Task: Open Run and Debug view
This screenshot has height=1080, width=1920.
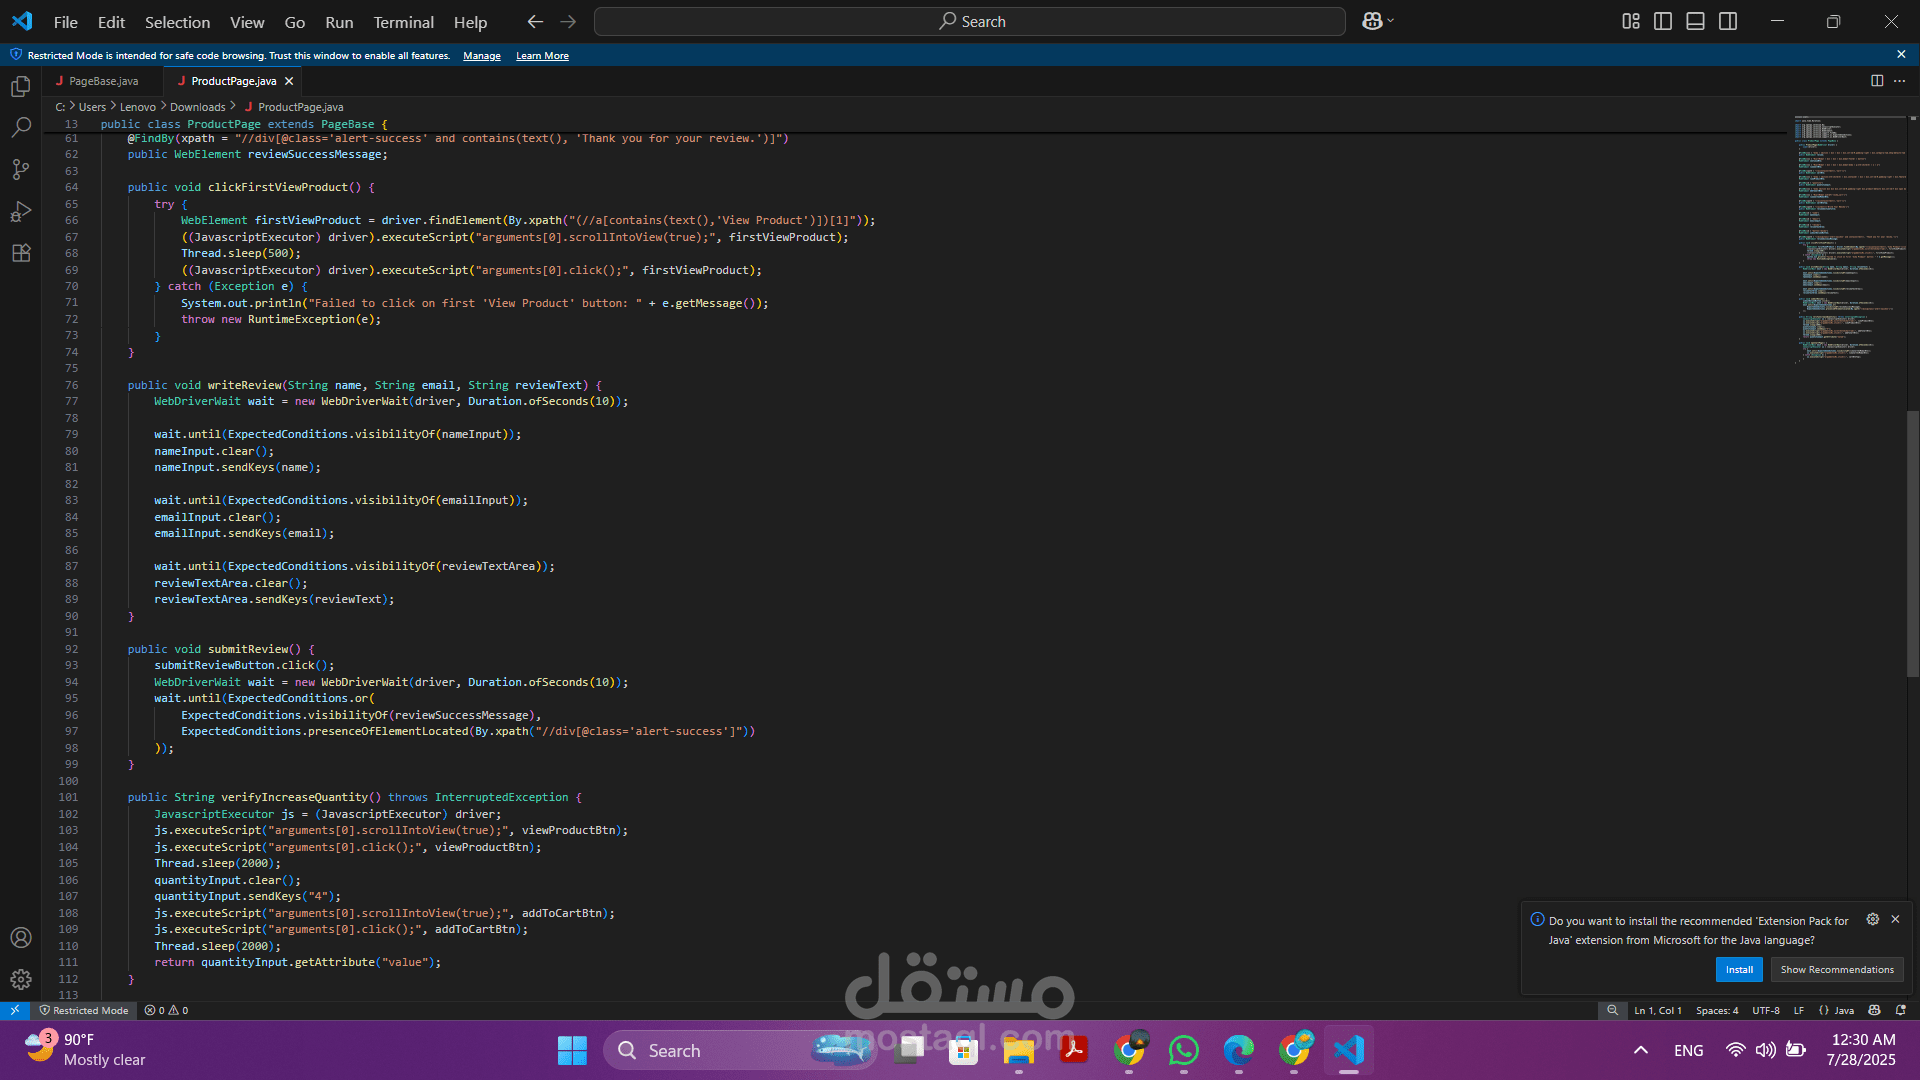Action: [x=21, y=212]
